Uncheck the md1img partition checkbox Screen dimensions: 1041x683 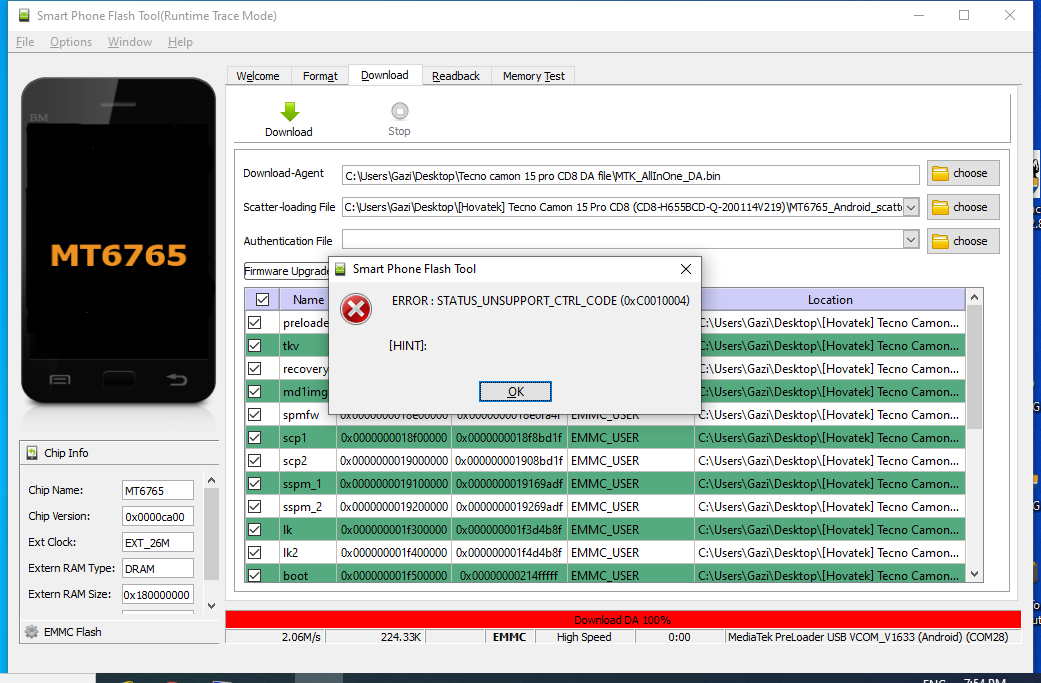[x=254, y=392]
